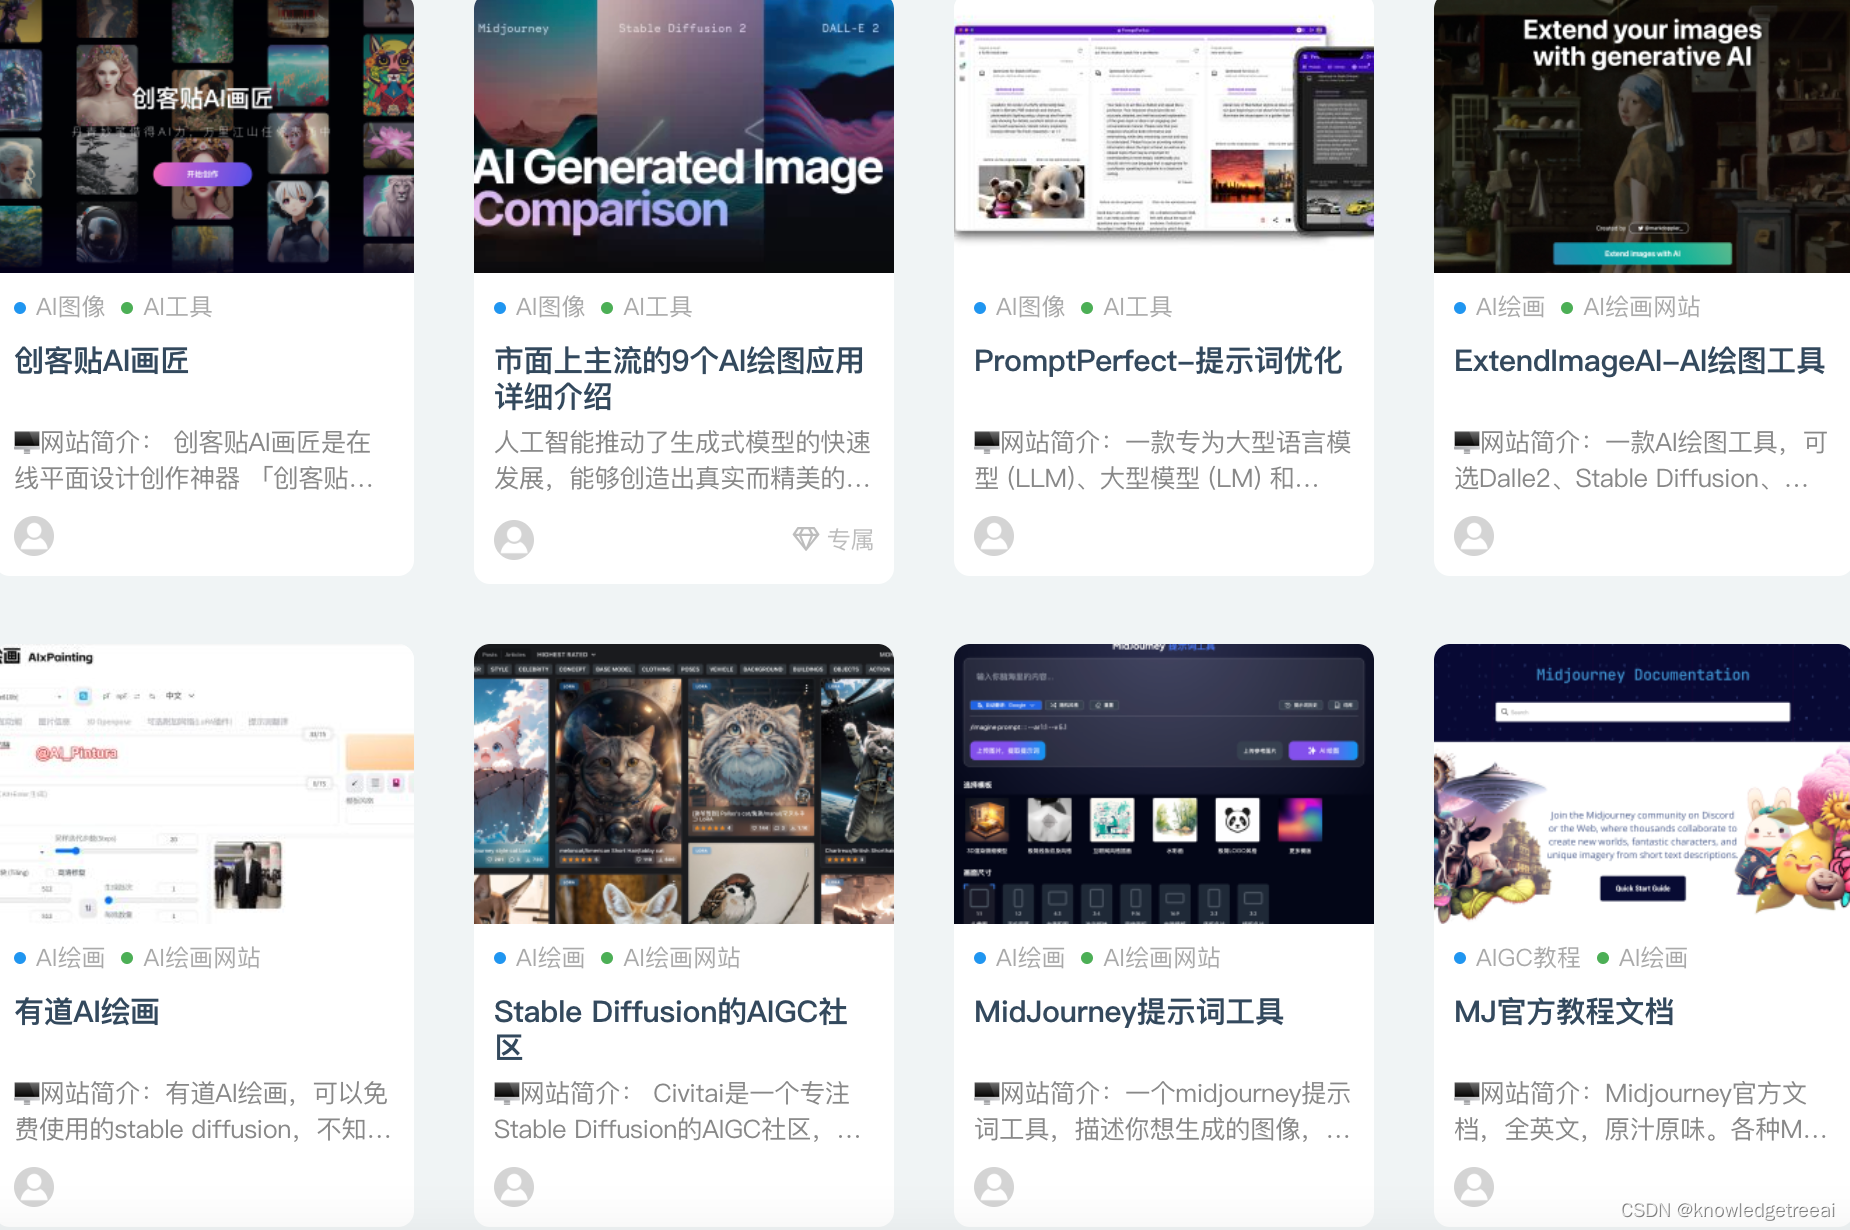Open the ExtendImageAI–AI绘图工具 title link

click(1640, 361)
